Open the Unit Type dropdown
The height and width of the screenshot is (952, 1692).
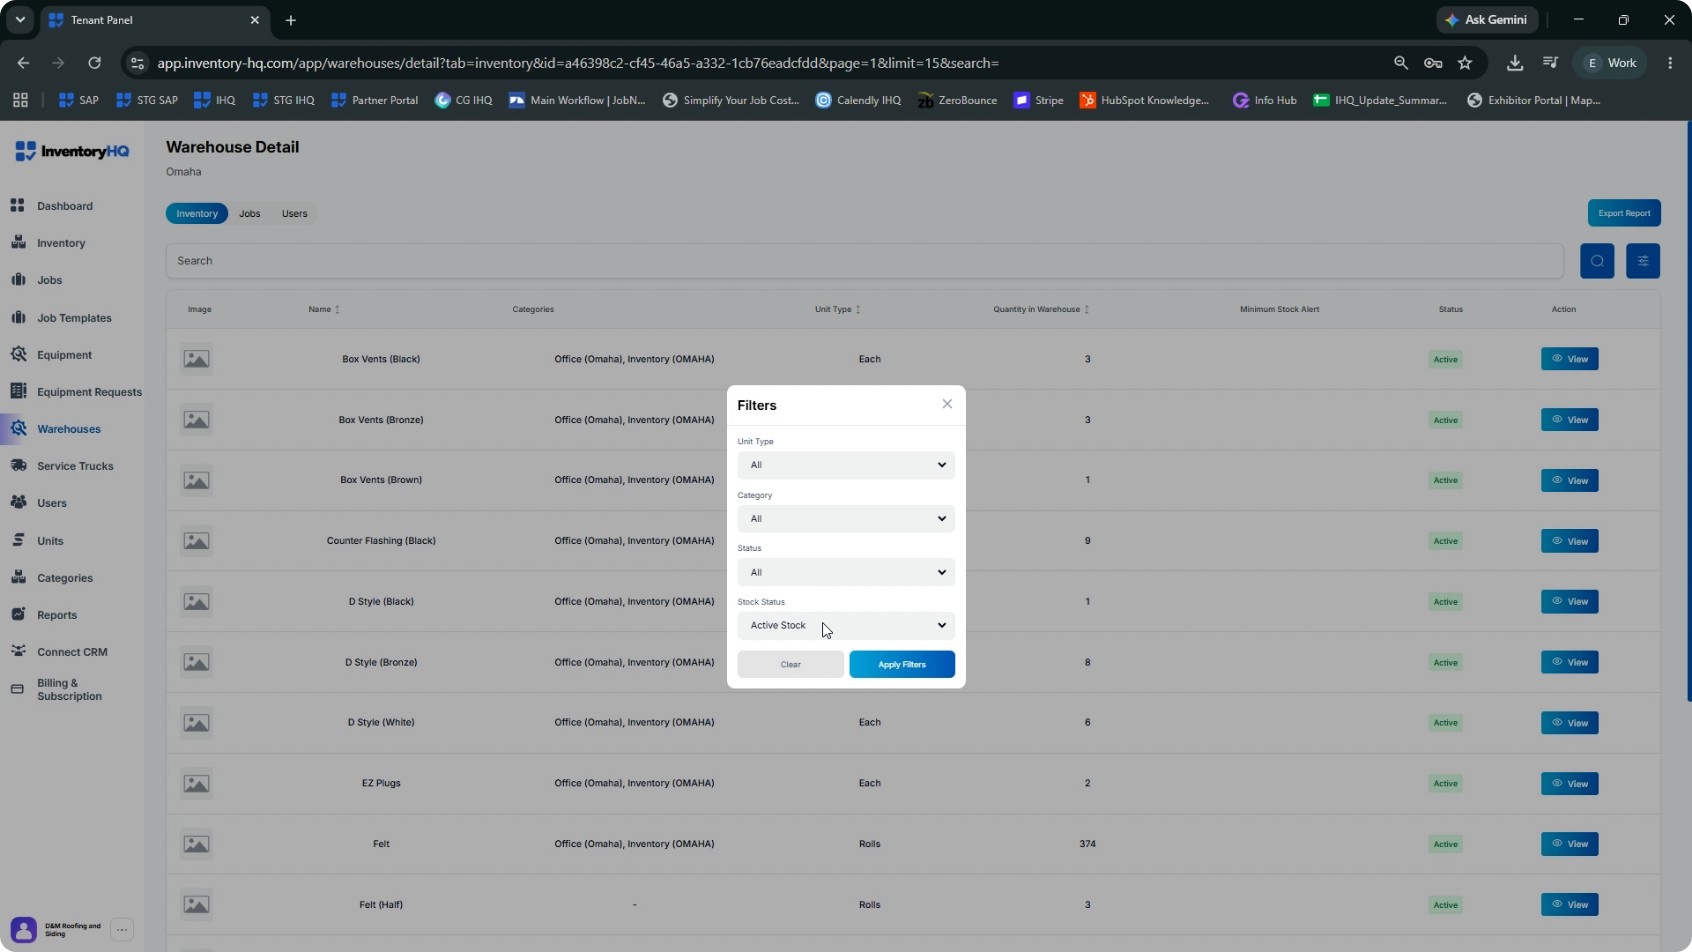(x=846, y=465)
